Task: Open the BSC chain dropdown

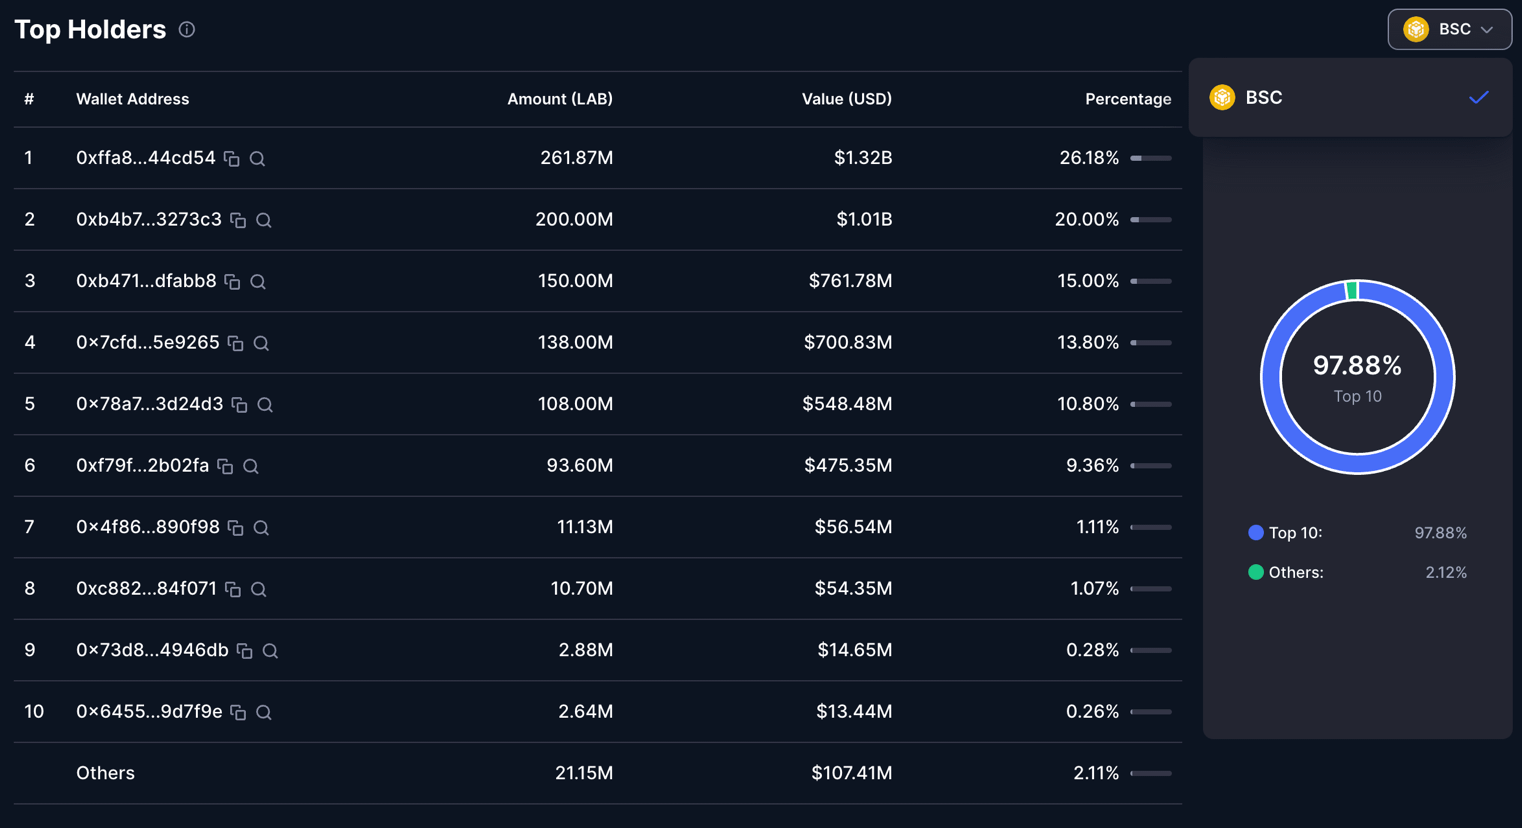Action: (x=1449, y=29)
